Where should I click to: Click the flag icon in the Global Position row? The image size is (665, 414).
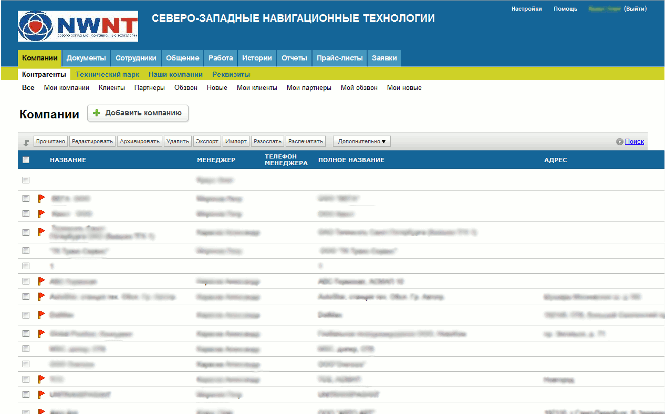(41, 332)
